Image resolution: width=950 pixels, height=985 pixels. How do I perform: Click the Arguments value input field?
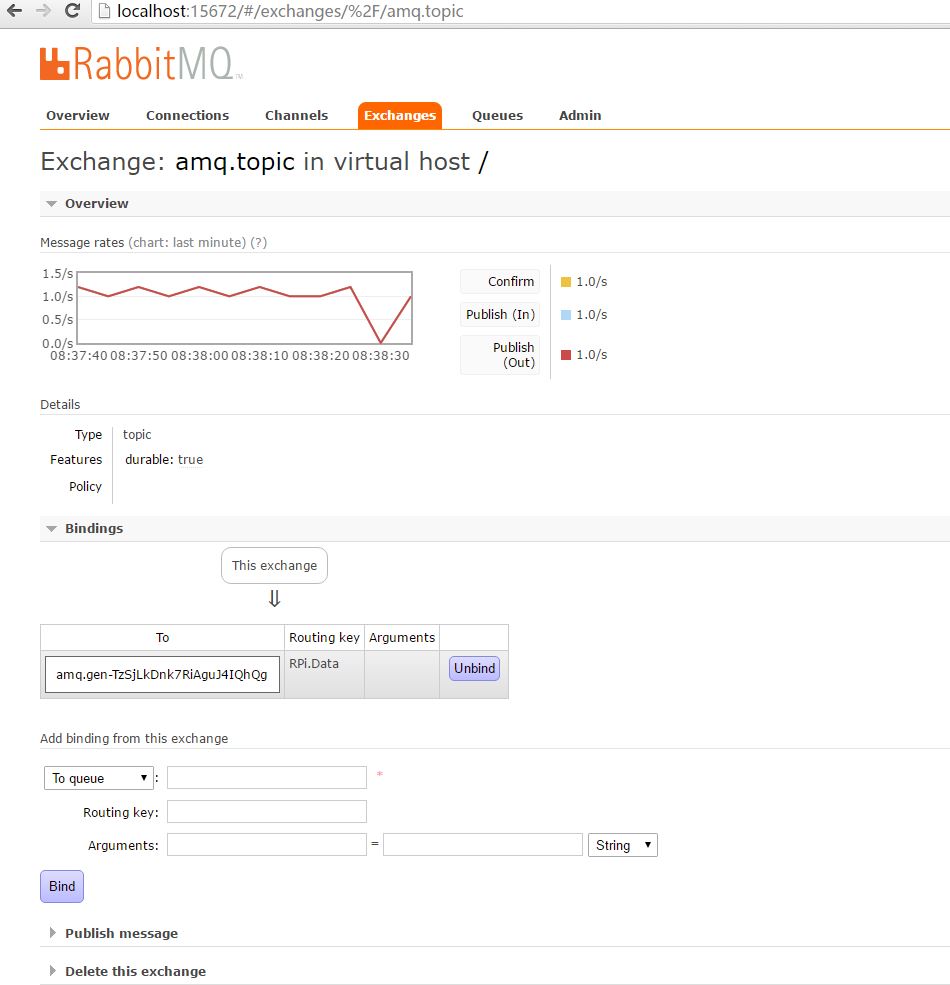click(x=483, y=845)
